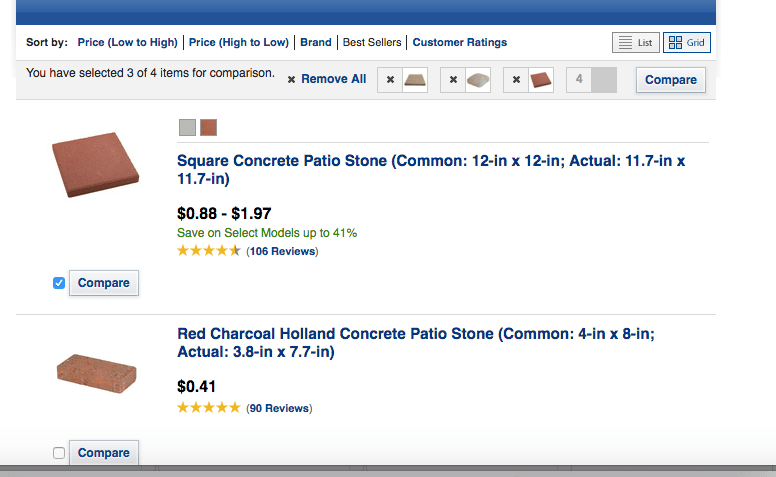Click the Compare button in comparison bar
The width and height of the screenshot is (776, 477).
click(671, 80)
